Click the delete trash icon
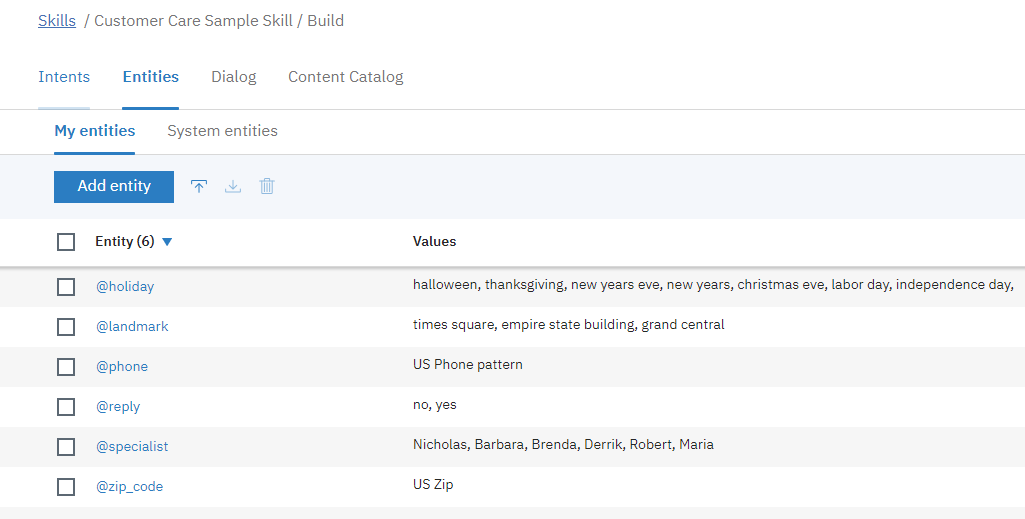 coord(267,187)
